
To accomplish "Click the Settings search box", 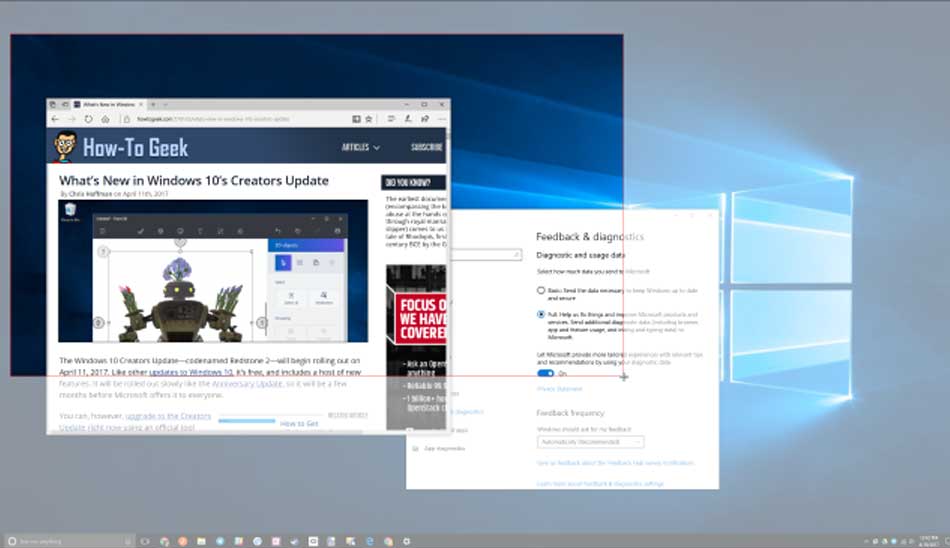I will [x=485, y=255].
